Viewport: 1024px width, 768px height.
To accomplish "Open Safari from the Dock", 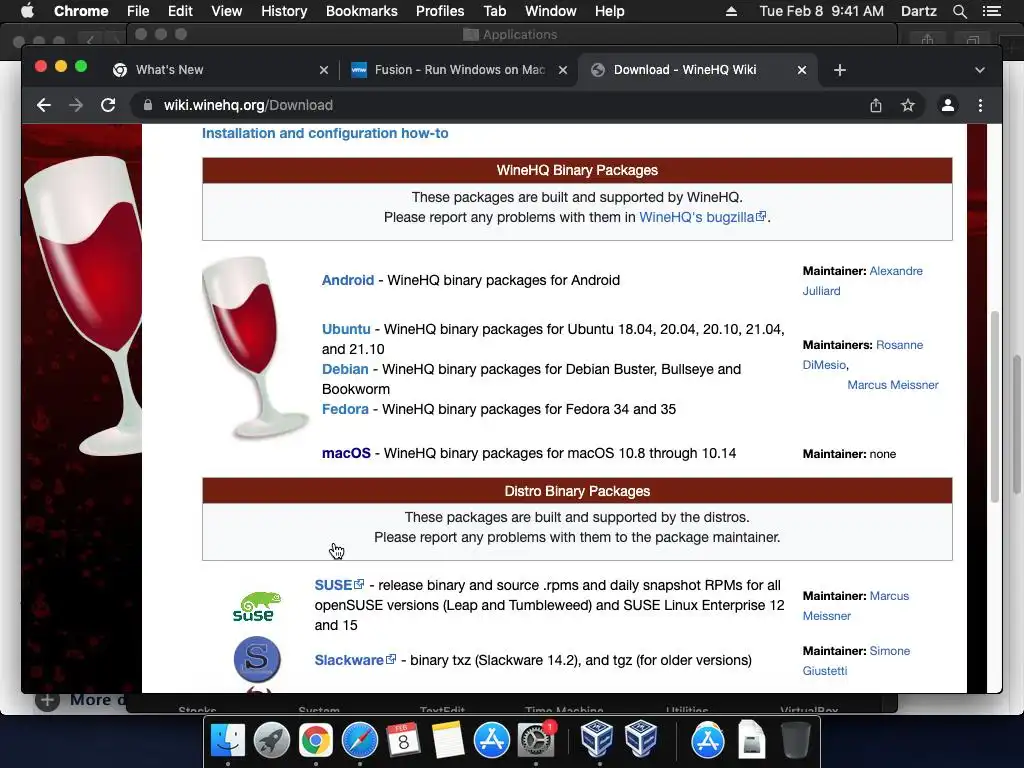I will [360, 741].
